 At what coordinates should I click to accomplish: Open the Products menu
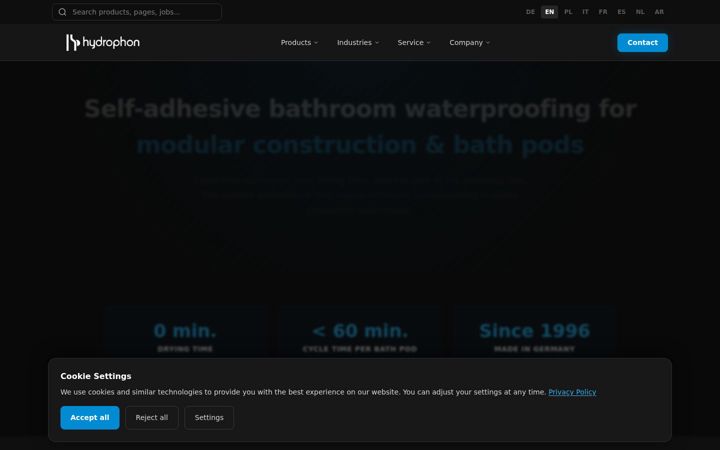(x=299, y=42)
